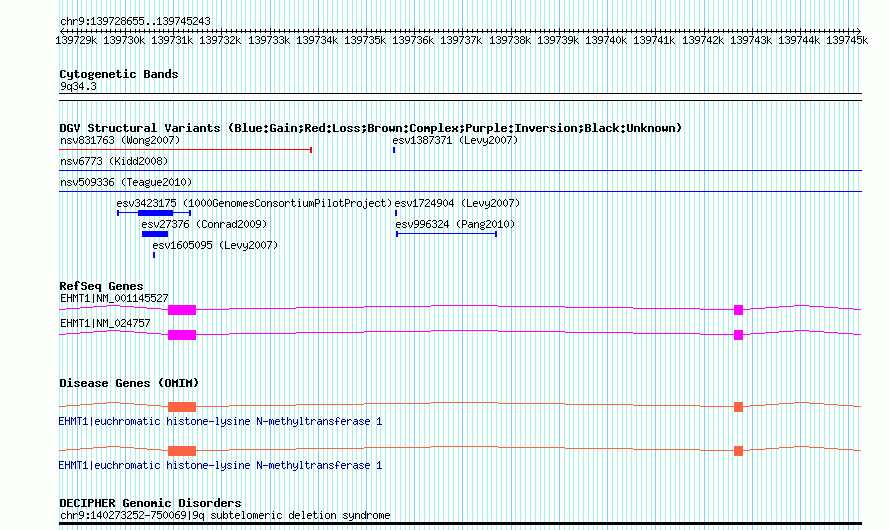Click the large orange exon in upper OMIM gene
Screen dimensions: 890x530
[182, 407]
